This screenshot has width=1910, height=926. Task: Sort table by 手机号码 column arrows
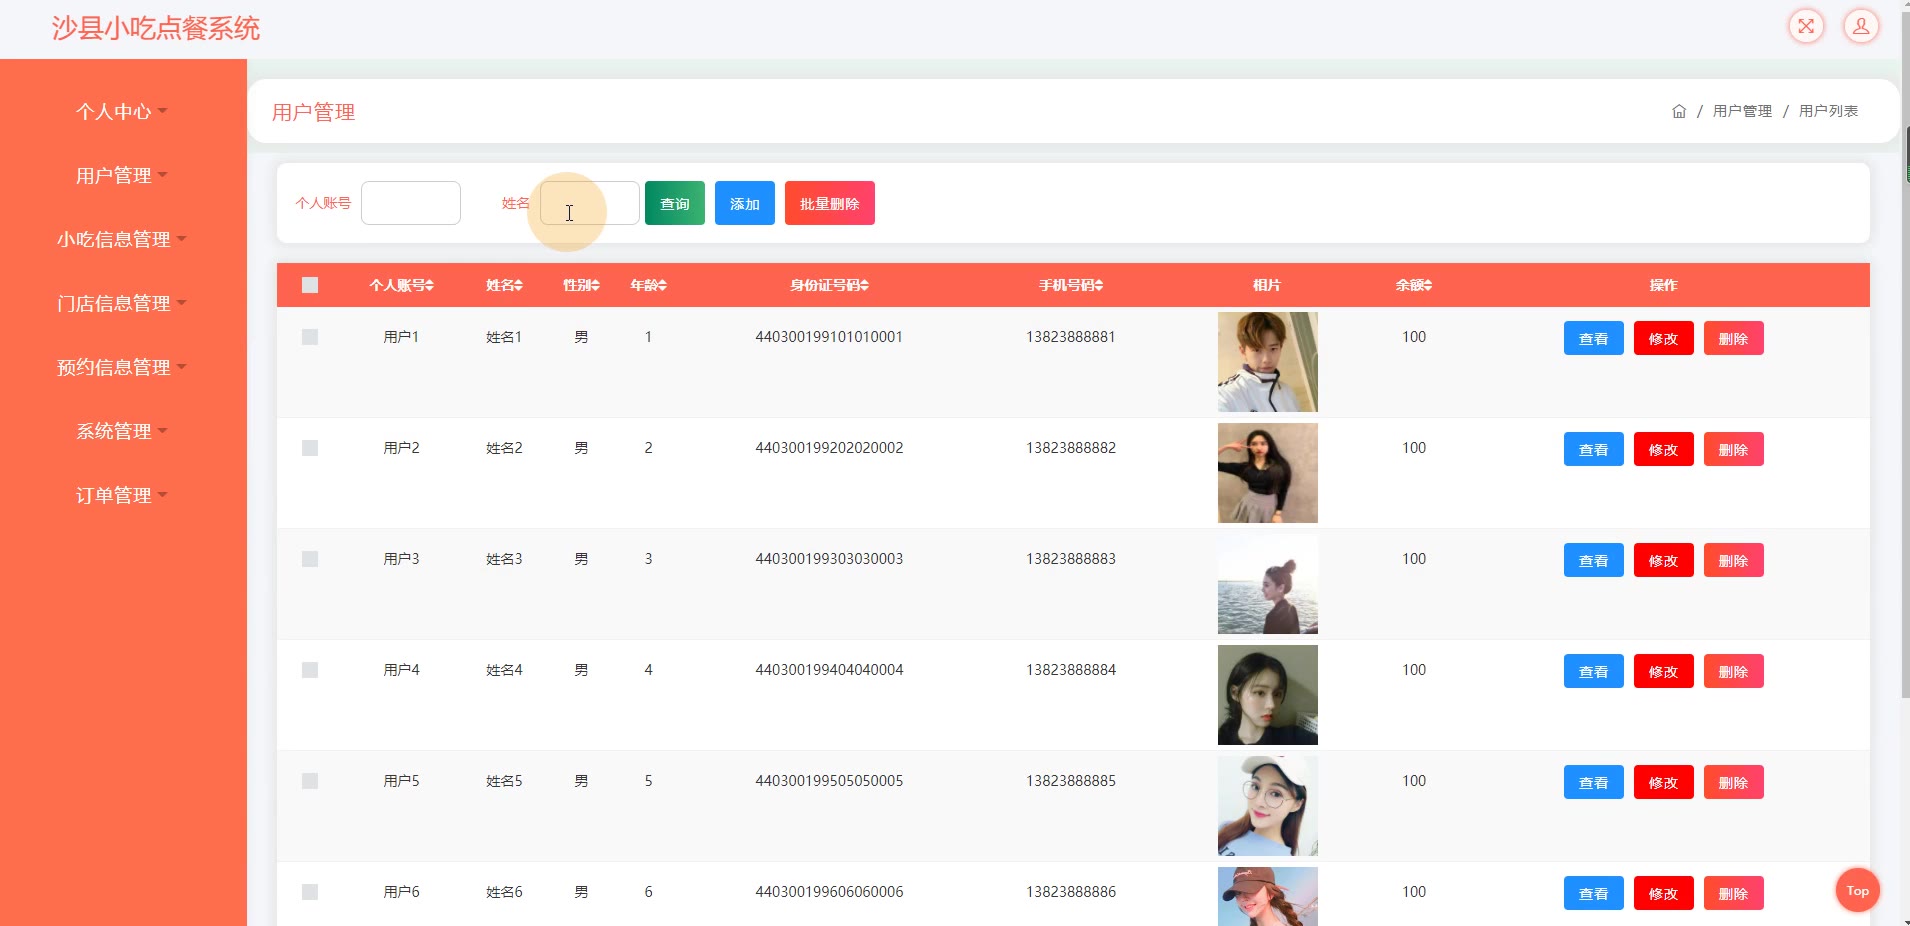1099,286
